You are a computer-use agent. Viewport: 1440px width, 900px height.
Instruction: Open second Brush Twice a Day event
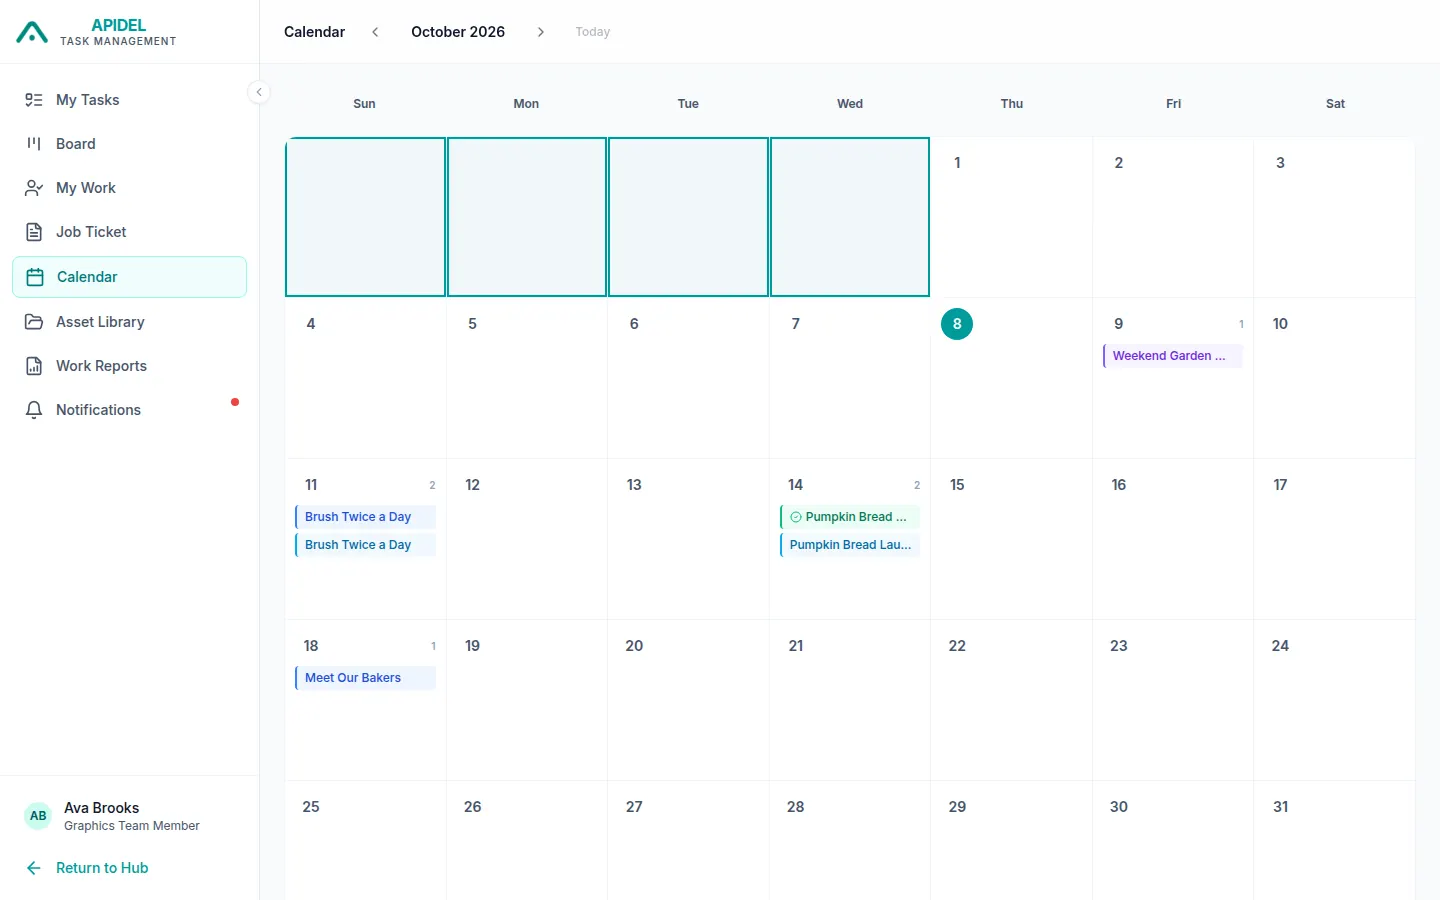(365, 545)
